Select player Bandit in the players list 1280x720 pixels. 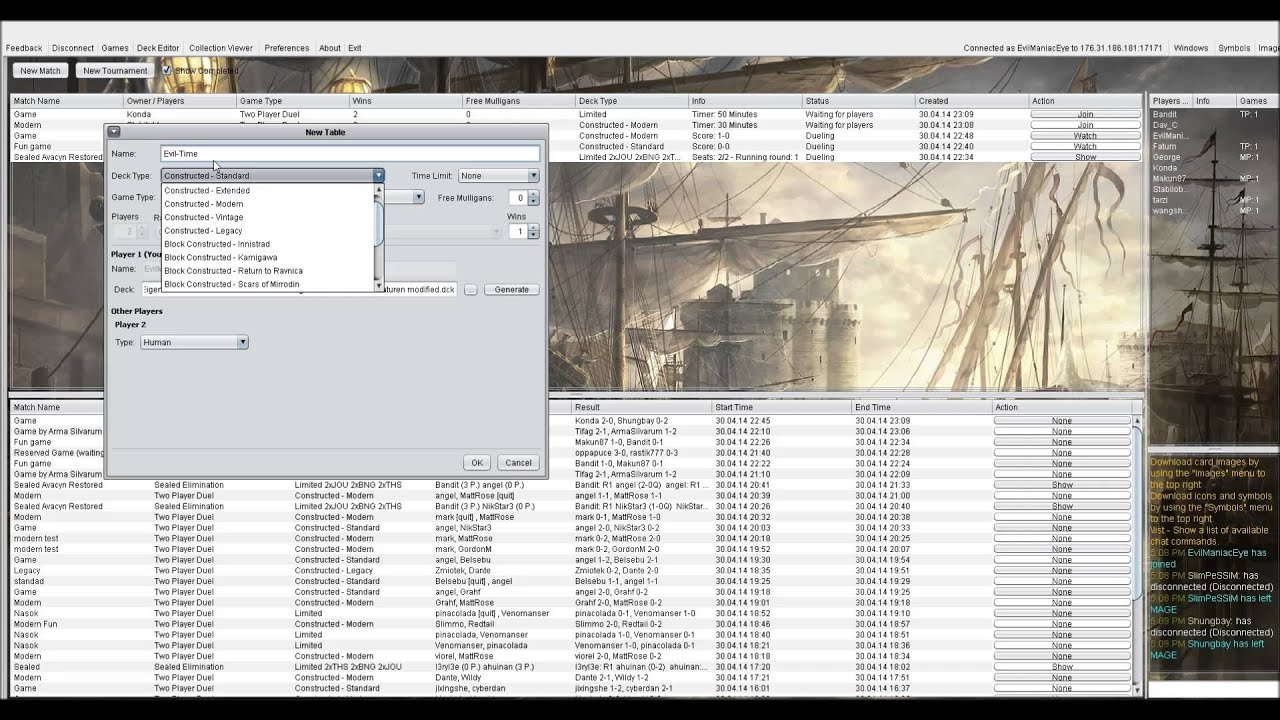coord(1165,115)
